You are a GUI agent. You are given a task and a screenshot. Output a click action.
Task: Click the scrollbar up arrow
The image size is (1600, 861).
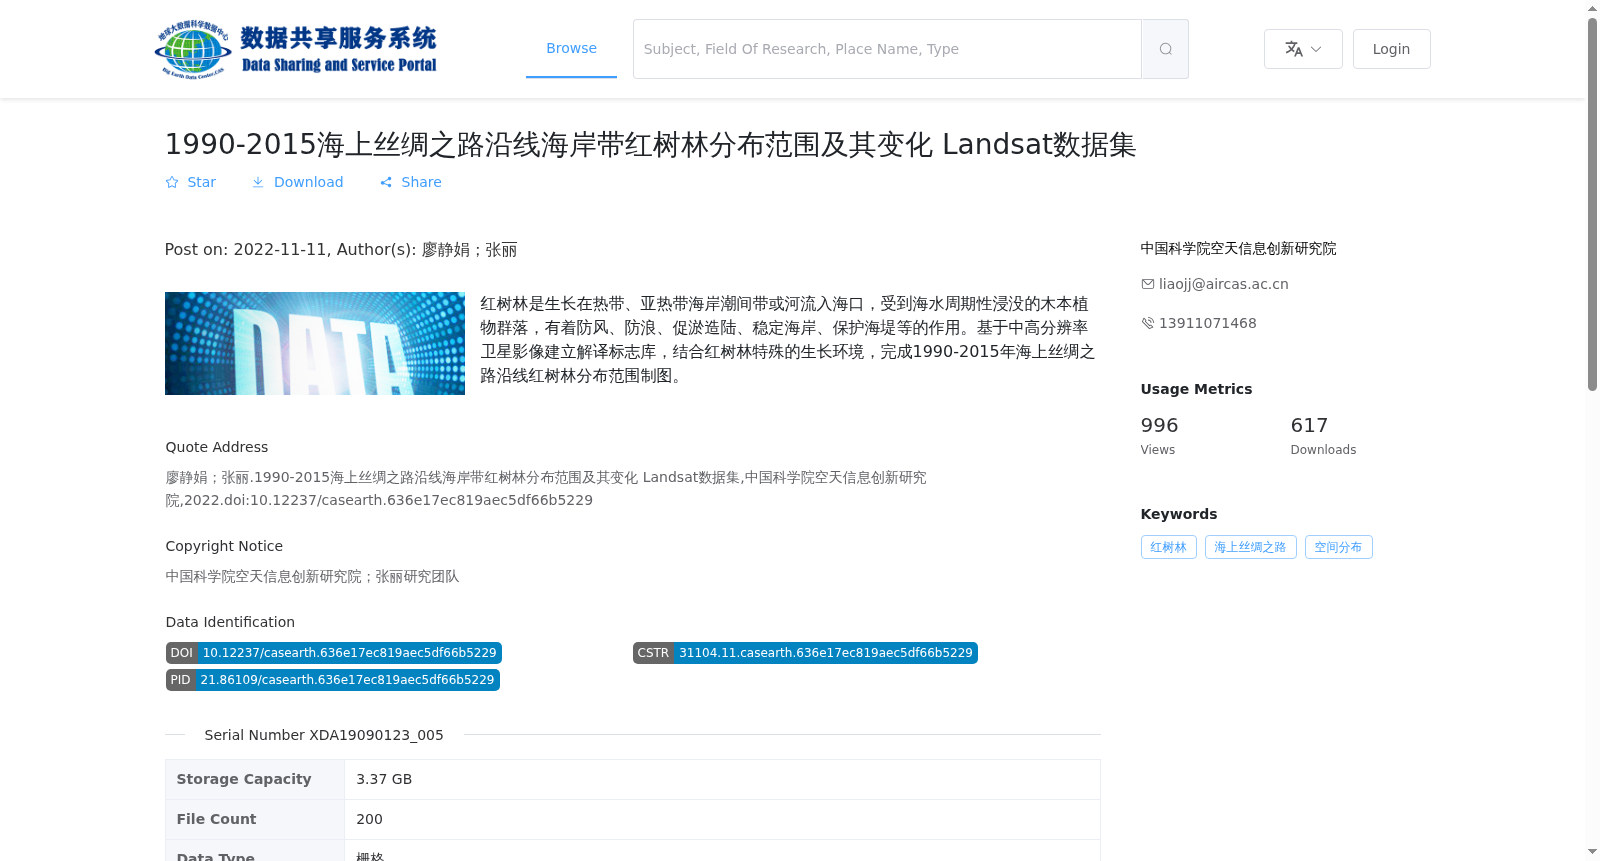1593,8
